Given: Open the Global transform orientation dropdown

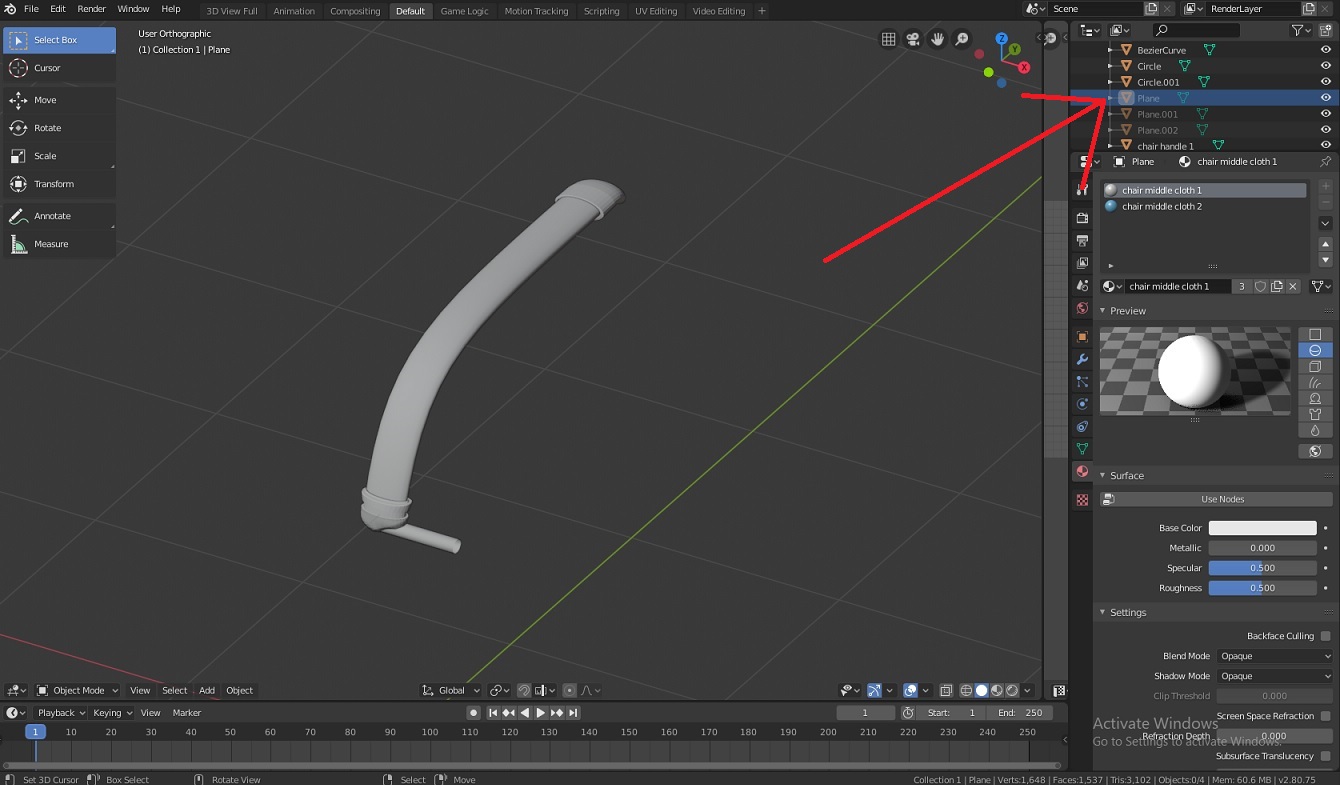Looking at the screenshot, I should pyautogui.click(x=452, y=690).
